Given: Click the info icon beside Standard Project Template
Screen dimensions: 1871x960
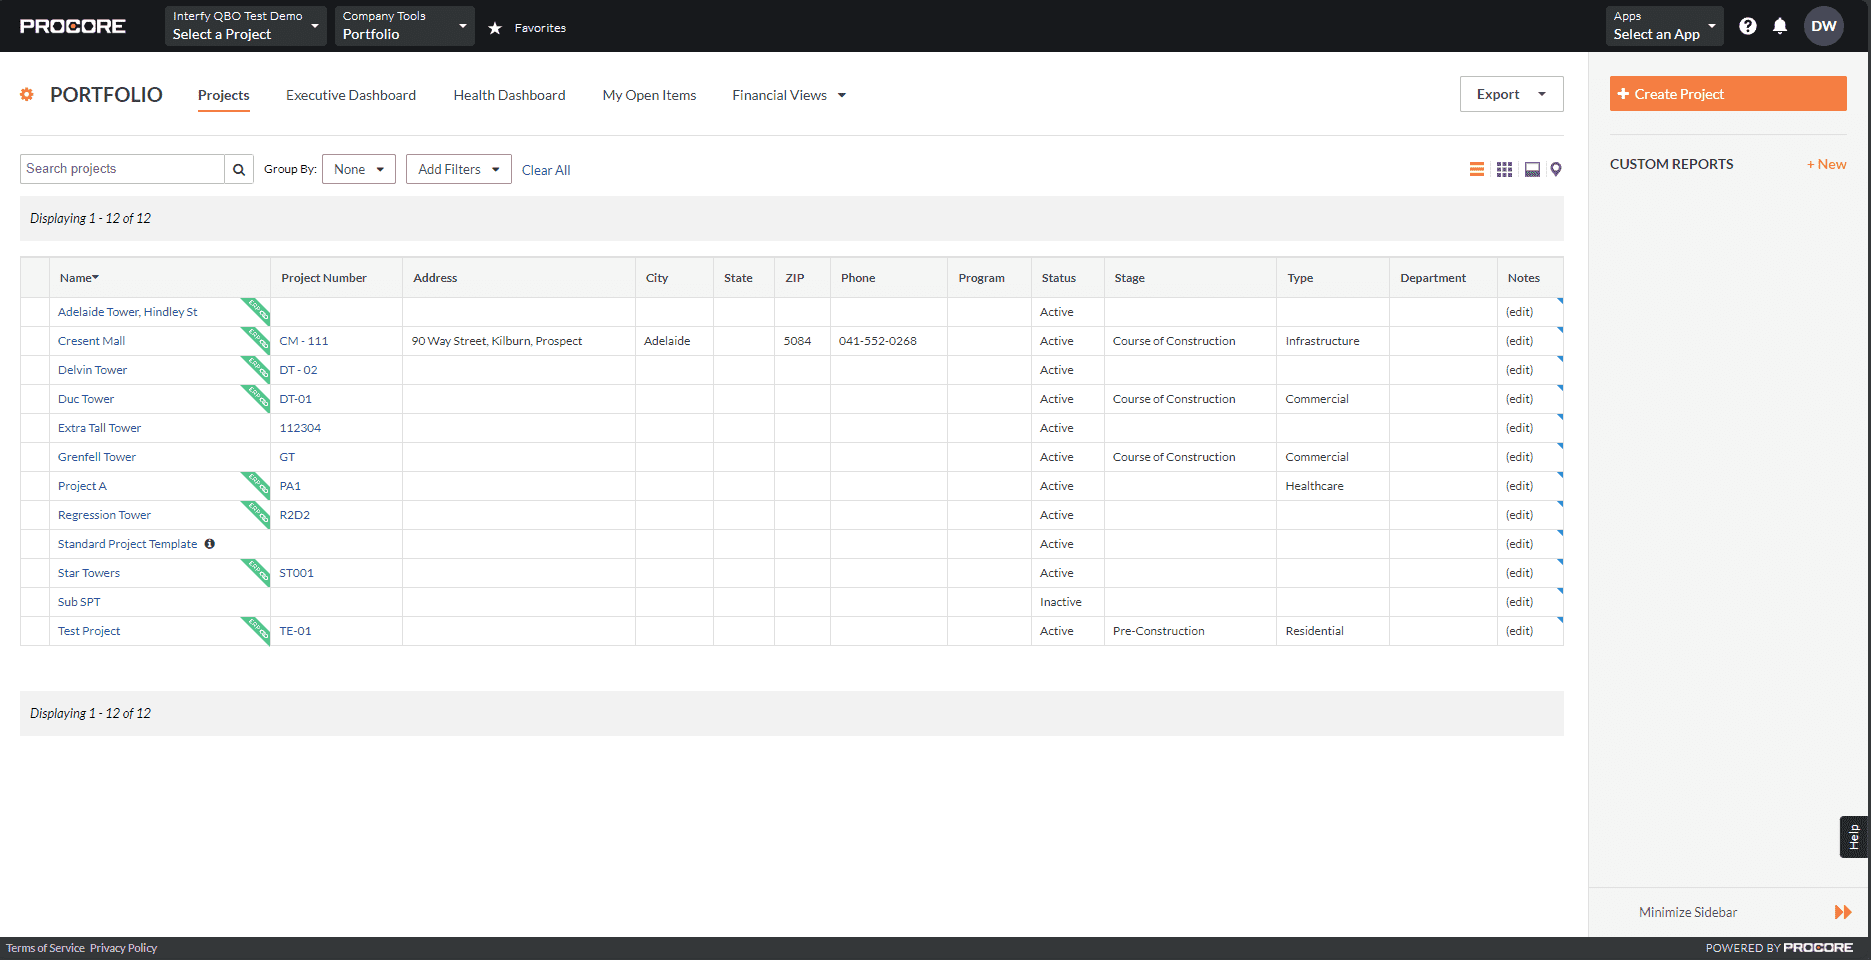Looking at the screenshot, I should (x=209, y=543).
